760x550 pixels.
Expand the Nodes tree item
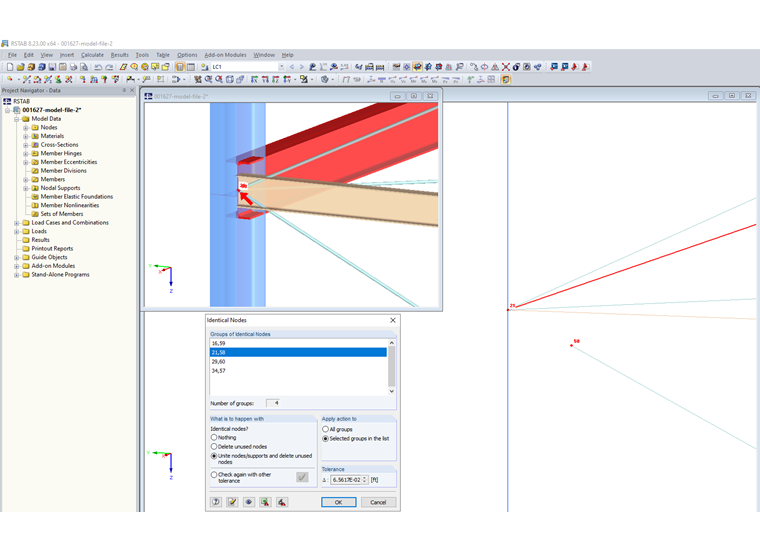click(x=26, y=127)
